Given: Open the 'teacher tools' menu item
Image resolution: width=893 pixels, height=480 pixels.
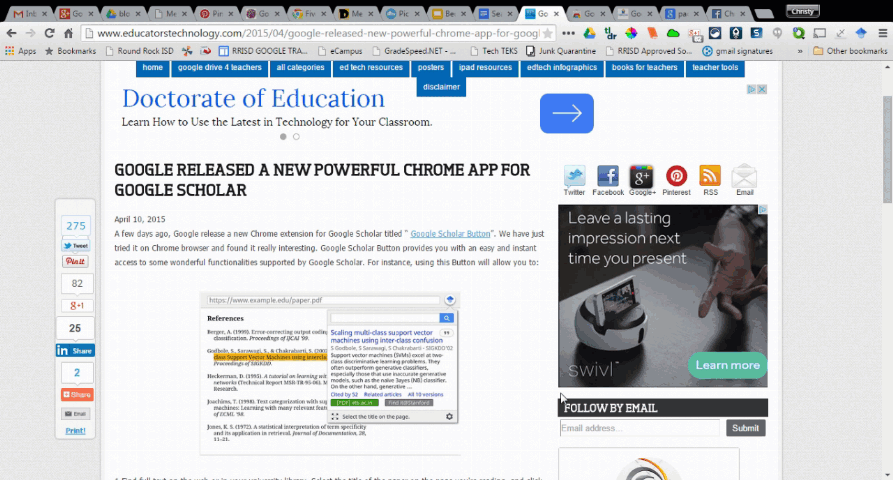Looking at the screenshot, I should [715, 68].
